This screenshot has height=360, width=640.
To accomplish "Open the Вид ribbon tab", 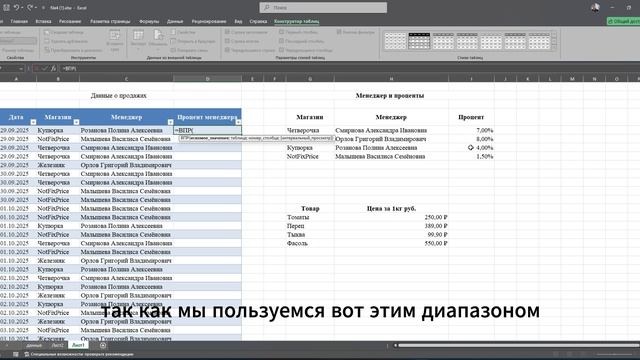I will point(238,21).
